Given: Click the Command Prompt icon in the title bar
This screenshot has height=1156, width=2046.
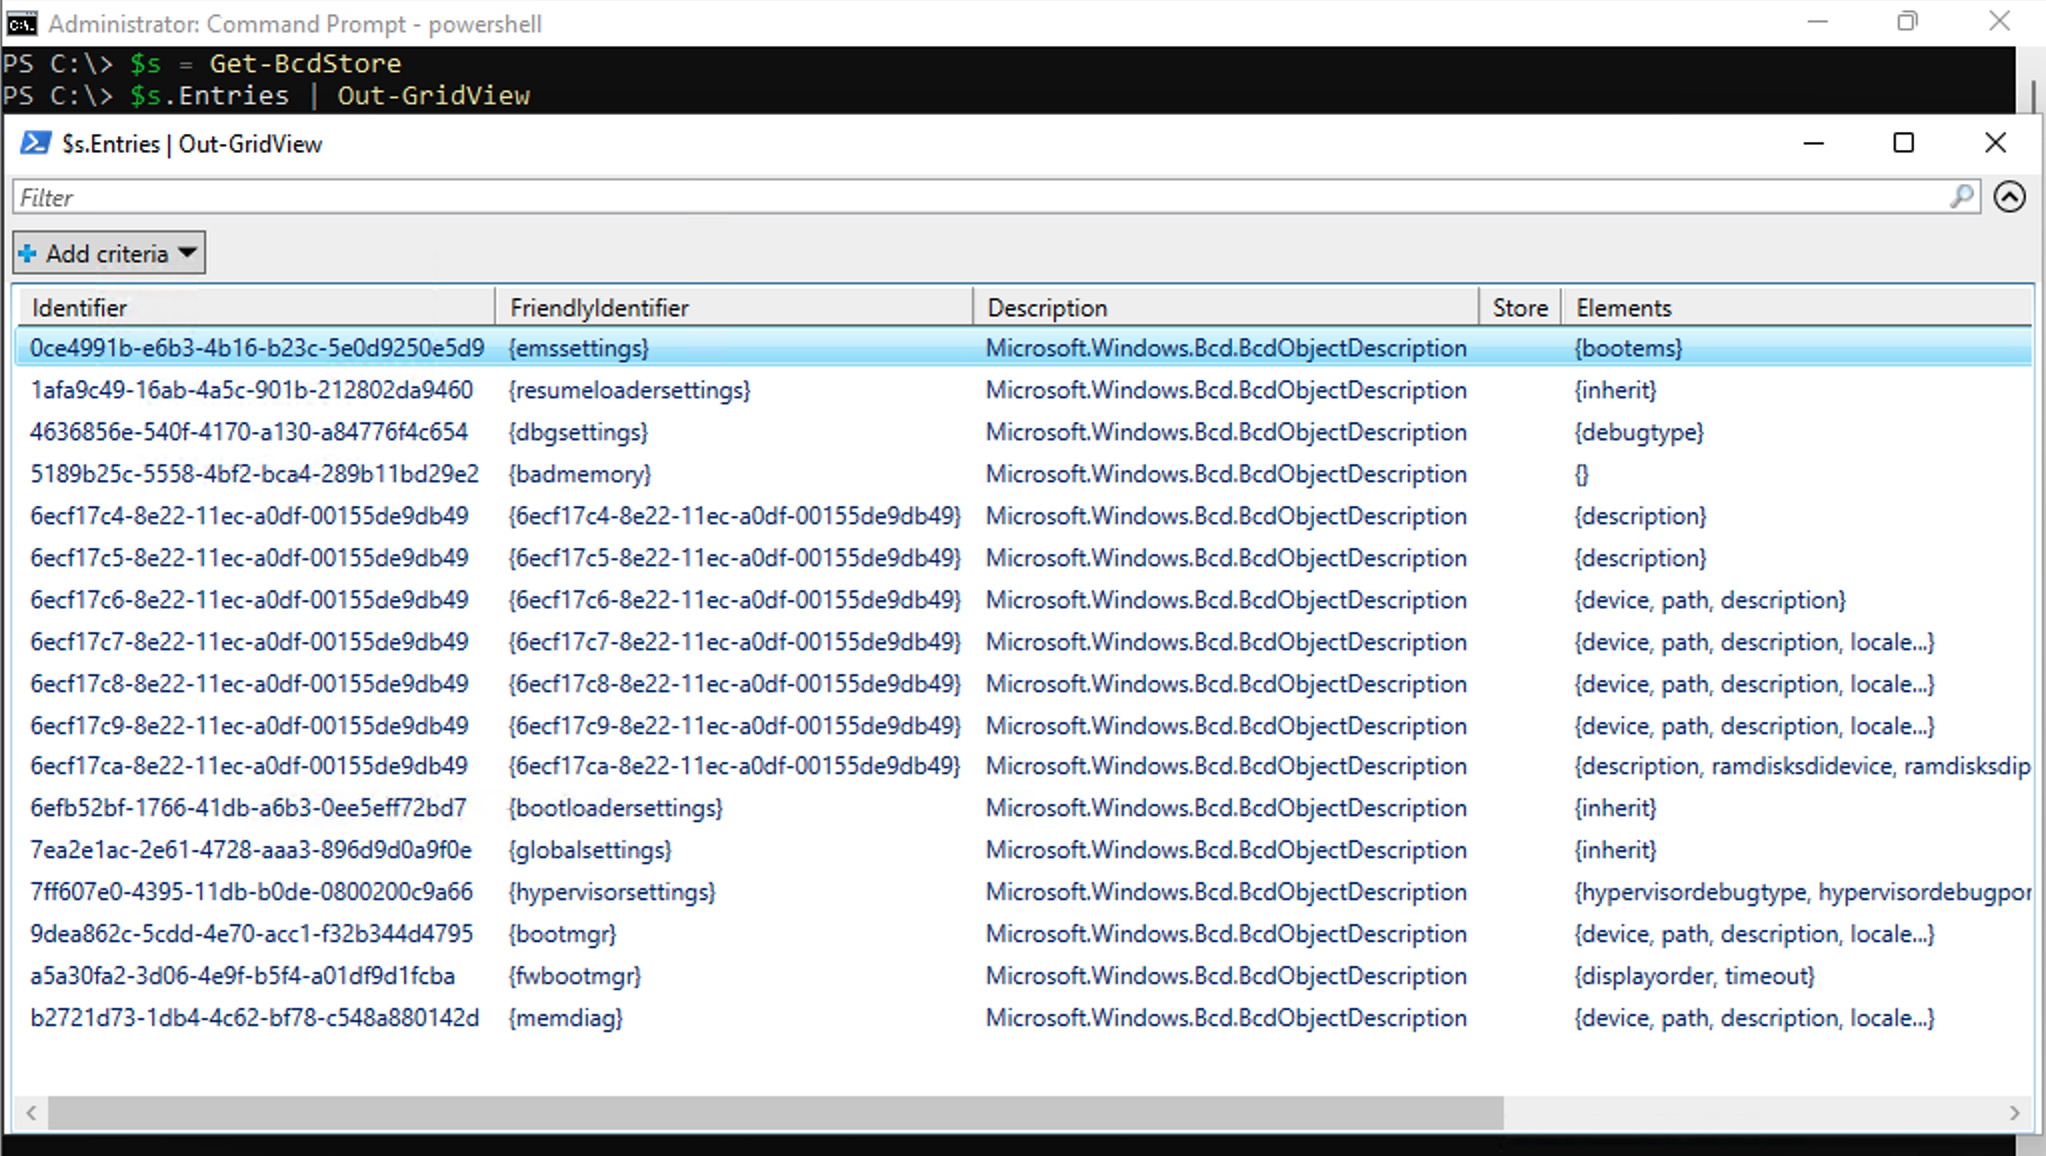Looking at the screenshot, I should click(x=22, y=23).
